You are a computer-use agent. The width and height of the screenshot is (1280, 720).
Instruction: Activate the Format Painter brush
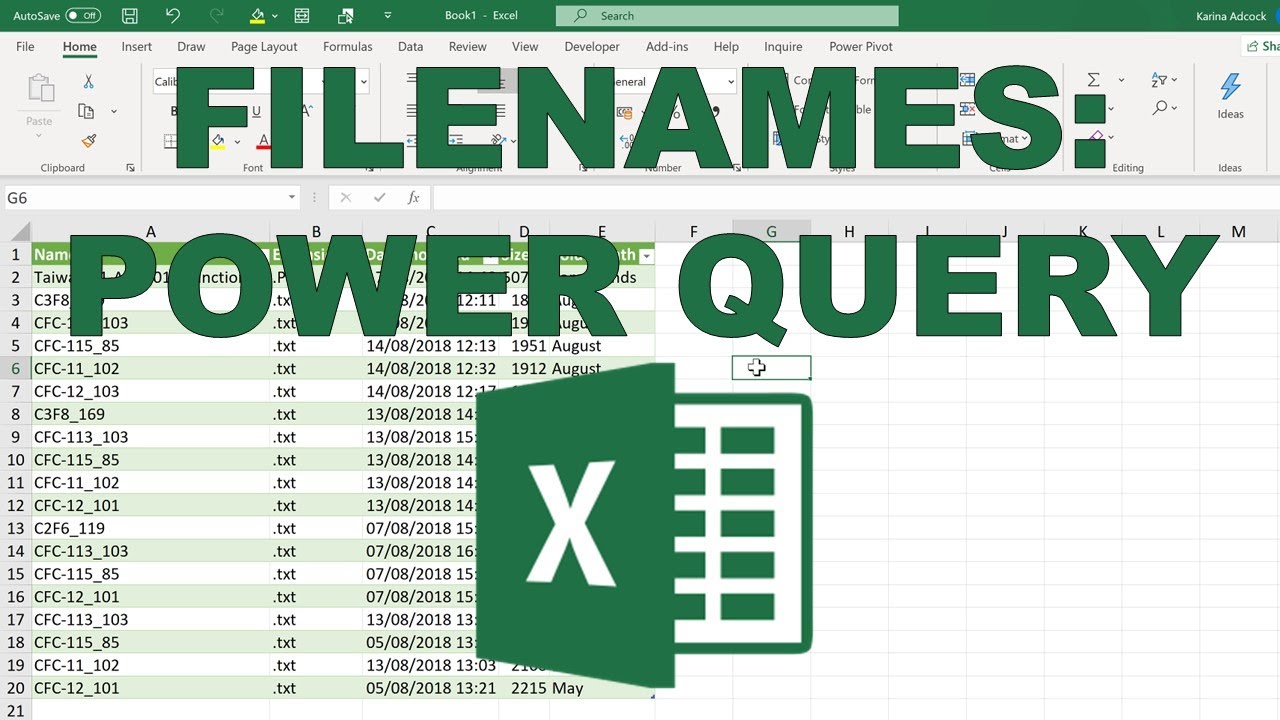pyautogui.click(x=88, y=141)
